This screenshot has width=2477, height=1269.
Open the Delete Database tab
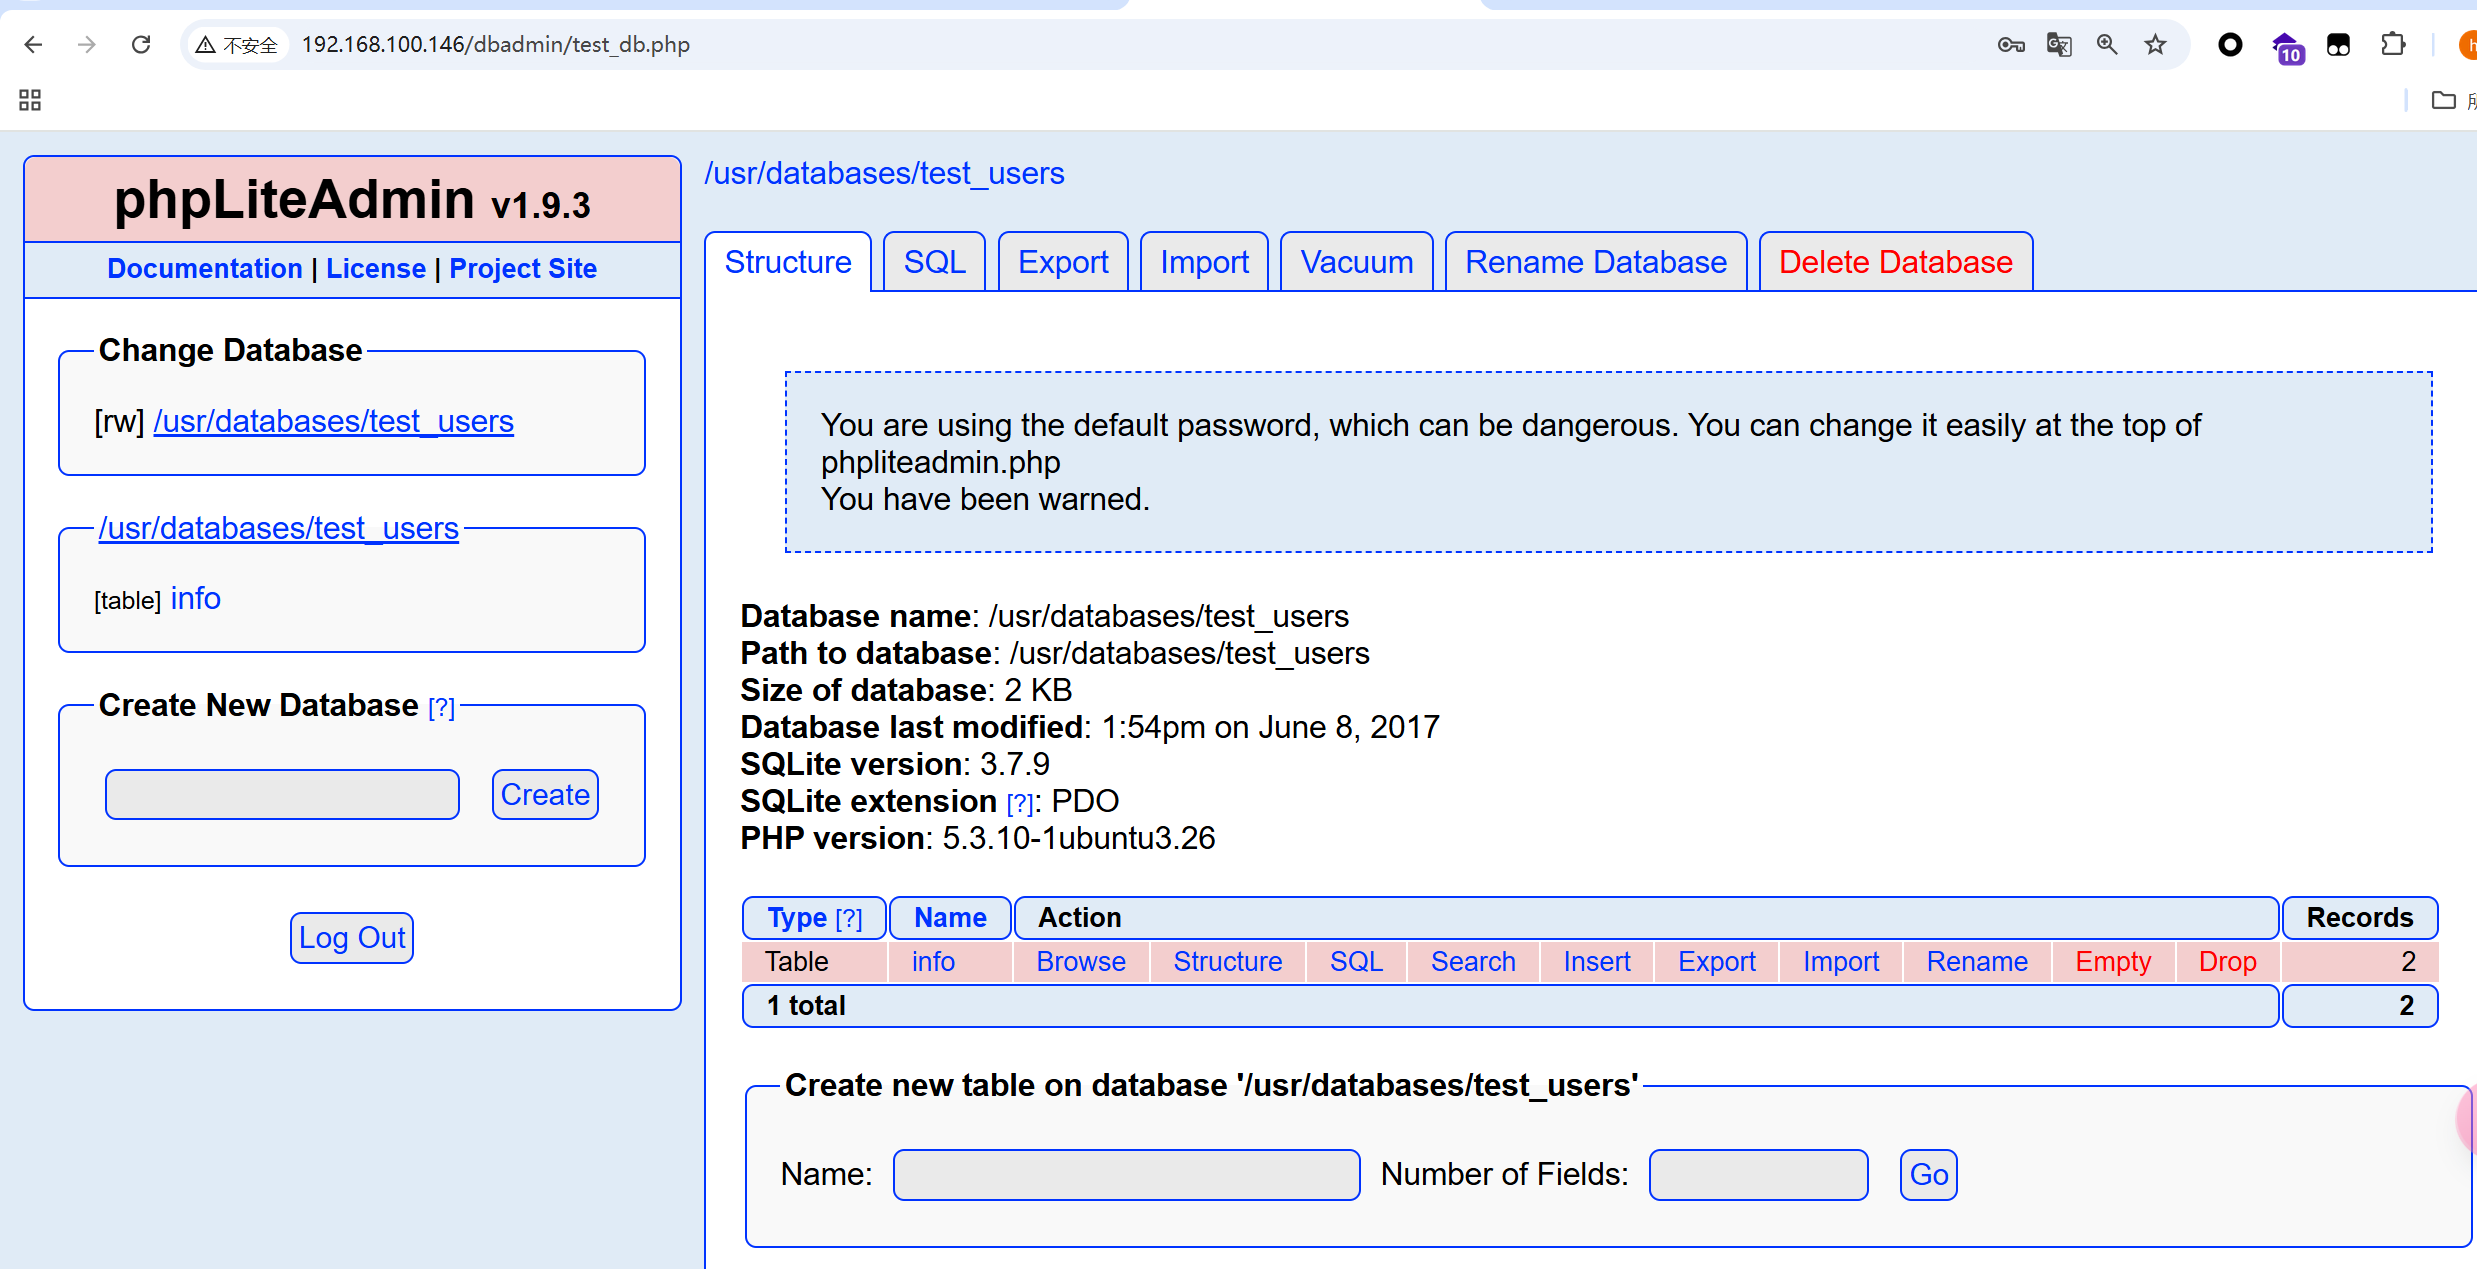tap(1896, 262)
